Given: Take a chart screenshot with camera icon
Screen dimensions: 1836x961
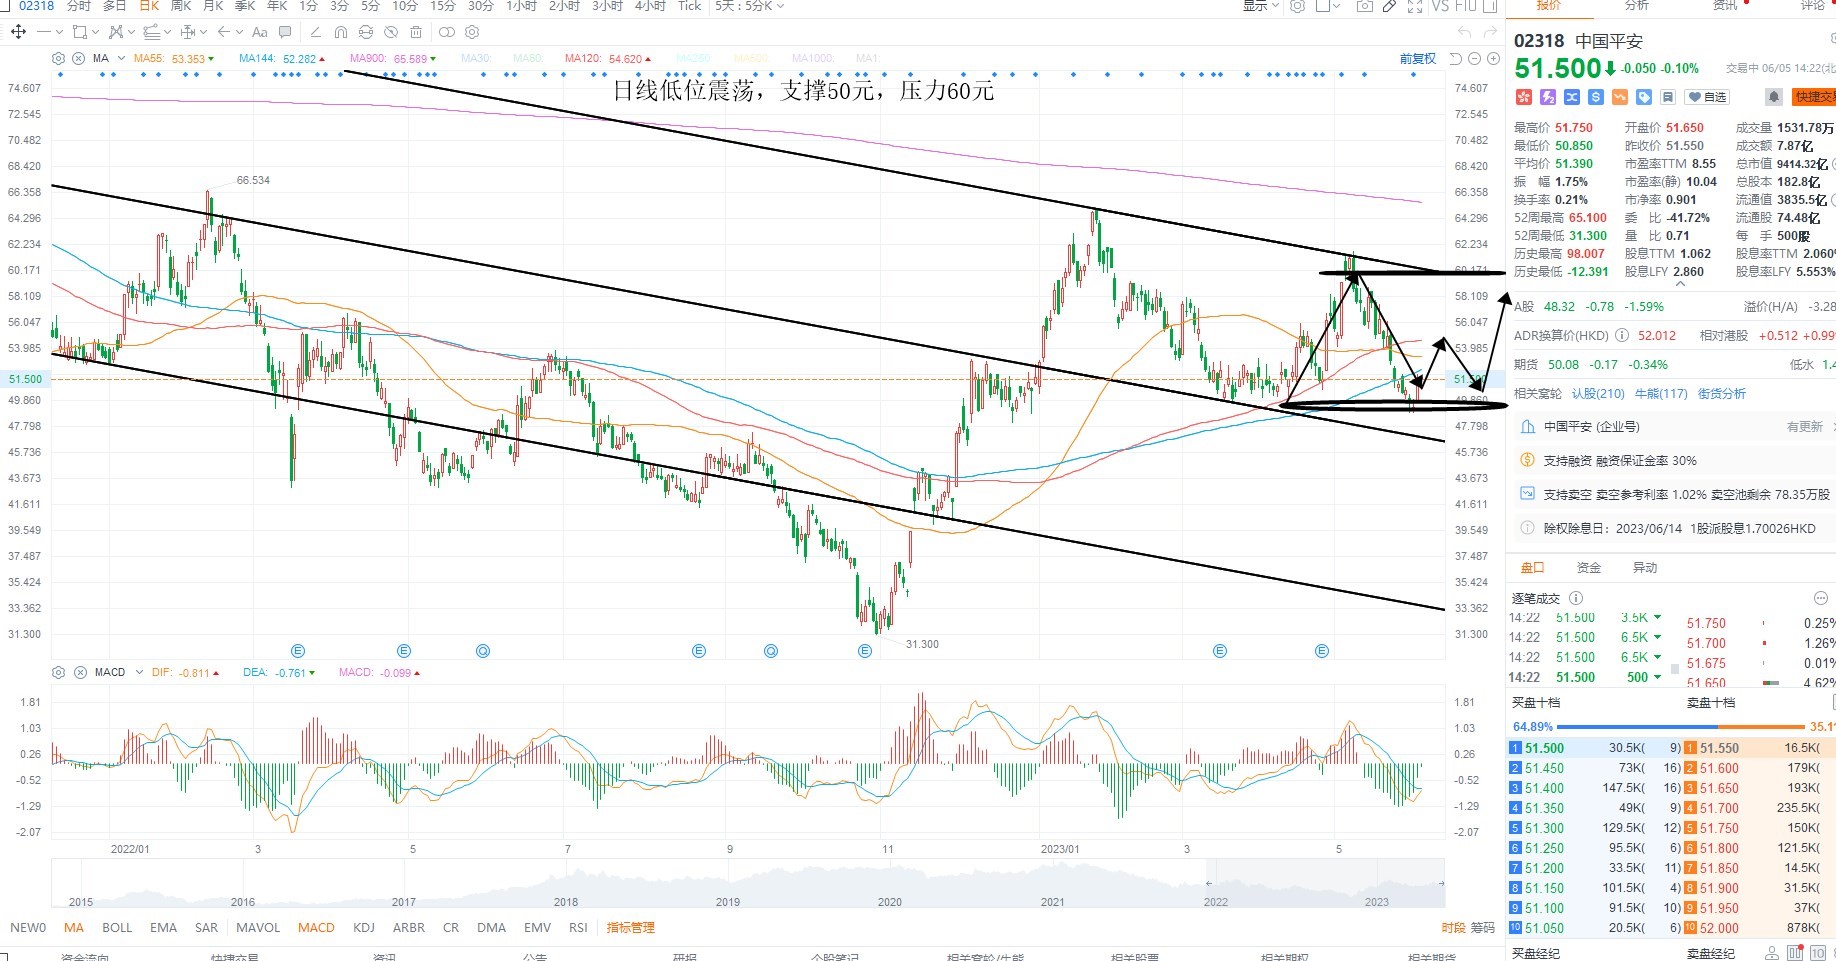Looking at the screenshot, I should tap(1364, 6).
